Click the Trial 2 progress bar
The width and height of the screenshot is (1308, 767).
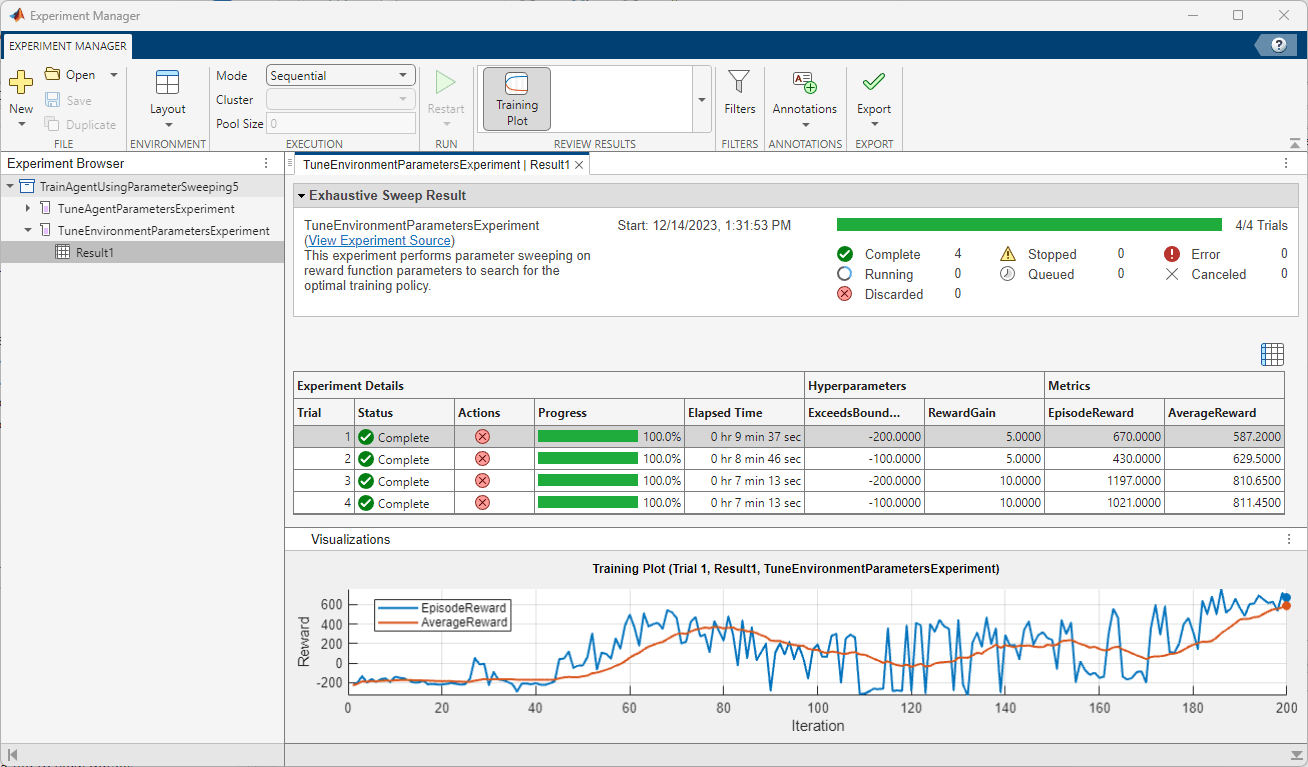tap(588, 459)
